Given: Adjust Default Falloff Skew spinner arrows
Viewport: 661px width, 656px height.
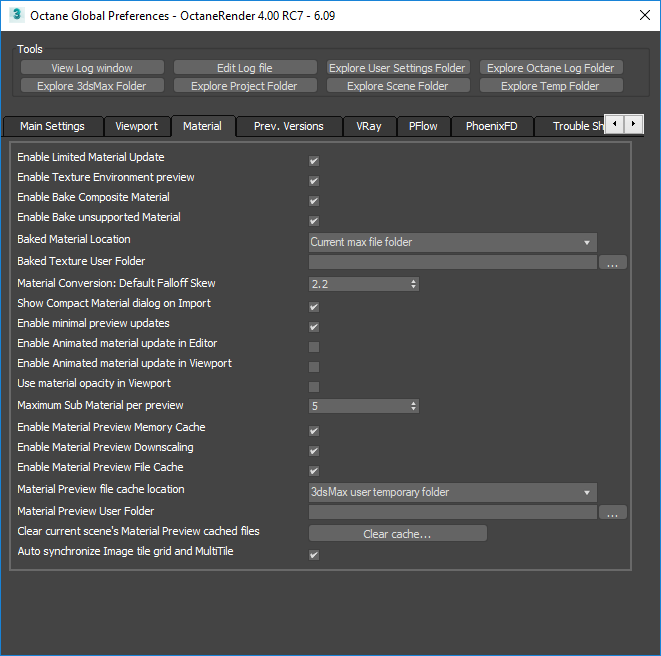Looking at the screenshot, I should click(x=414, y=284).
